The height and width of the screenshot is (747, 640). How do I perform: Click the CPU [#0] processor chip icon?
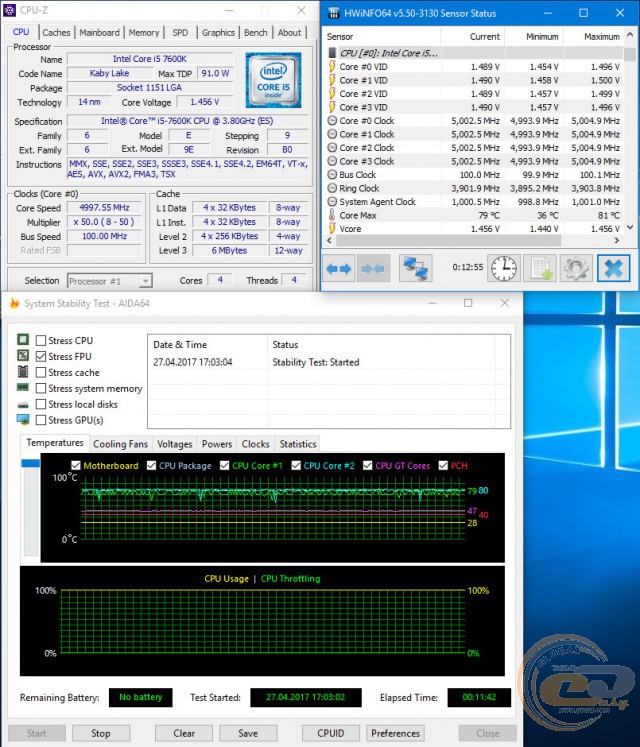[x=332, y=53]
